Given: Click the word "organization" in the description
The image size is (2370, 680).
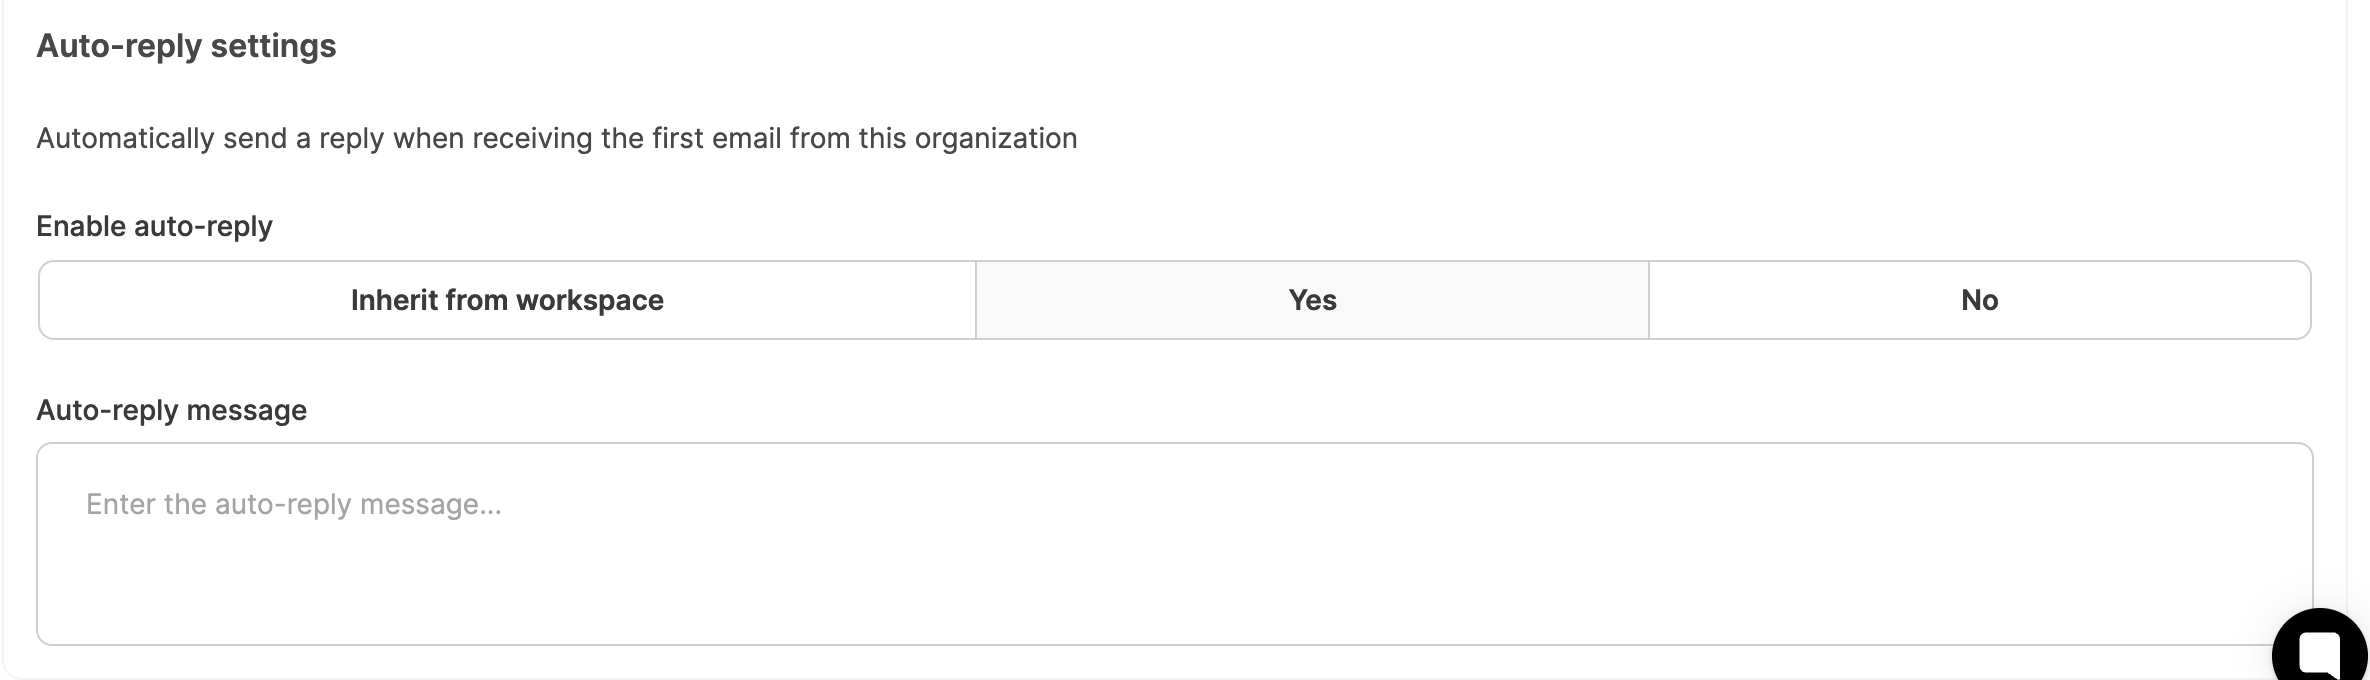Looking at the screenshot, I should 995,138.
